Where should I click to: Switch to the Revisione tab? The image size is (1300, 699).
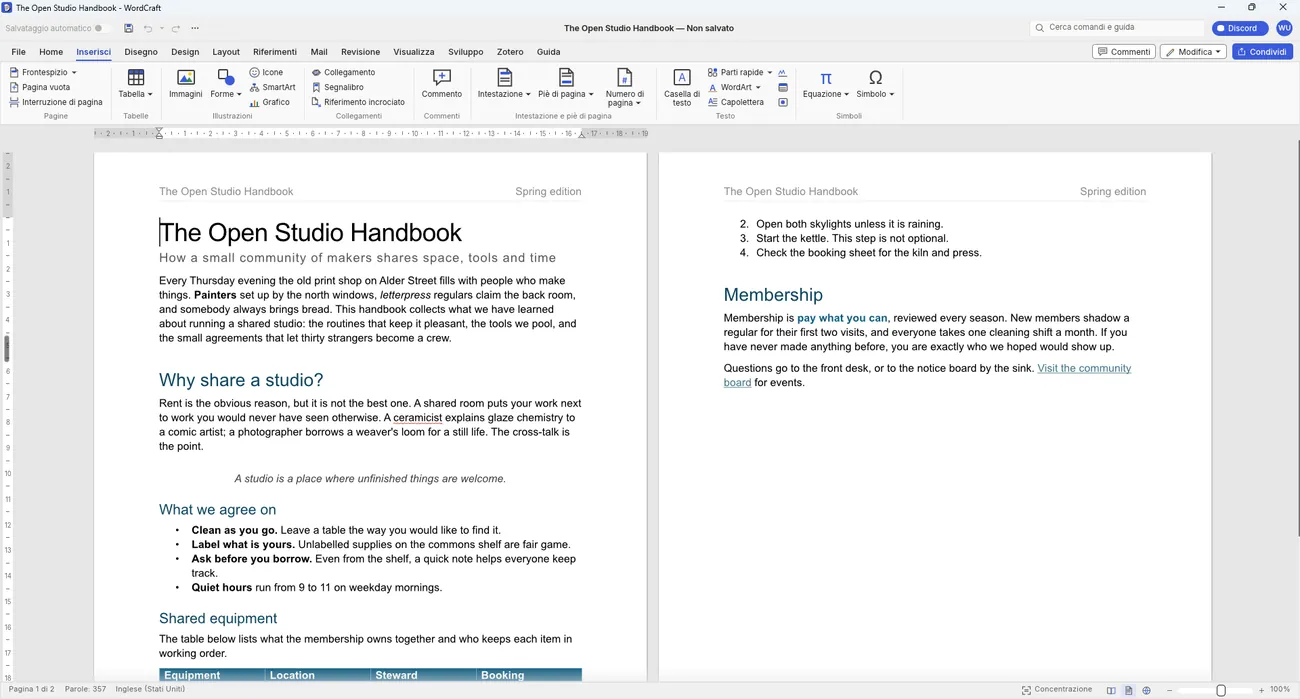pyautogui.click(x=360, y=52)
